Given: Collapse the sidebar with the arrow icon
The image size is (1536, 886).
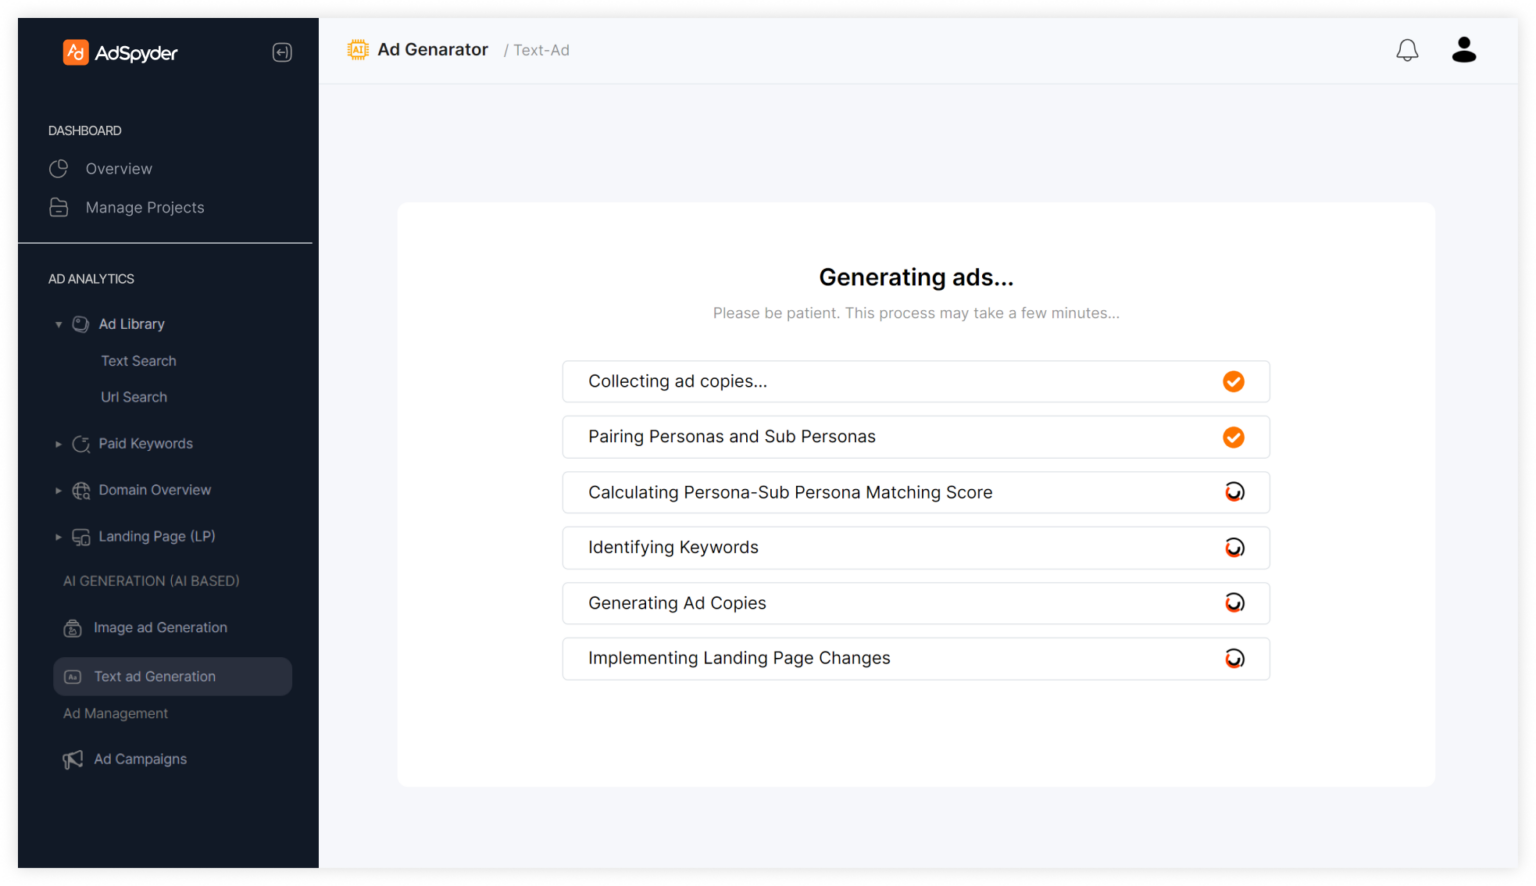Looking at the screenshot, I should pyautogui.click(x=282, y=52).
